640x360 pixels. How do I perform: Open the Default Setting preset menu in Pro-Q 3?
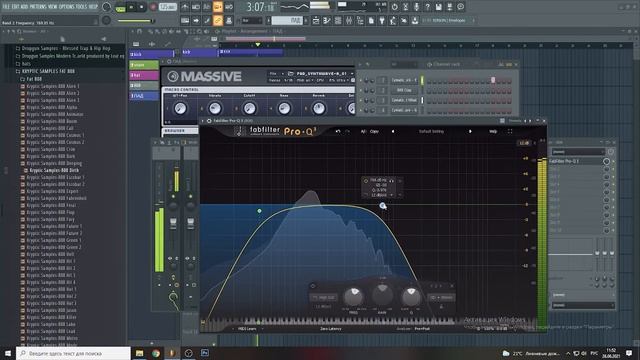coord(431,131)
